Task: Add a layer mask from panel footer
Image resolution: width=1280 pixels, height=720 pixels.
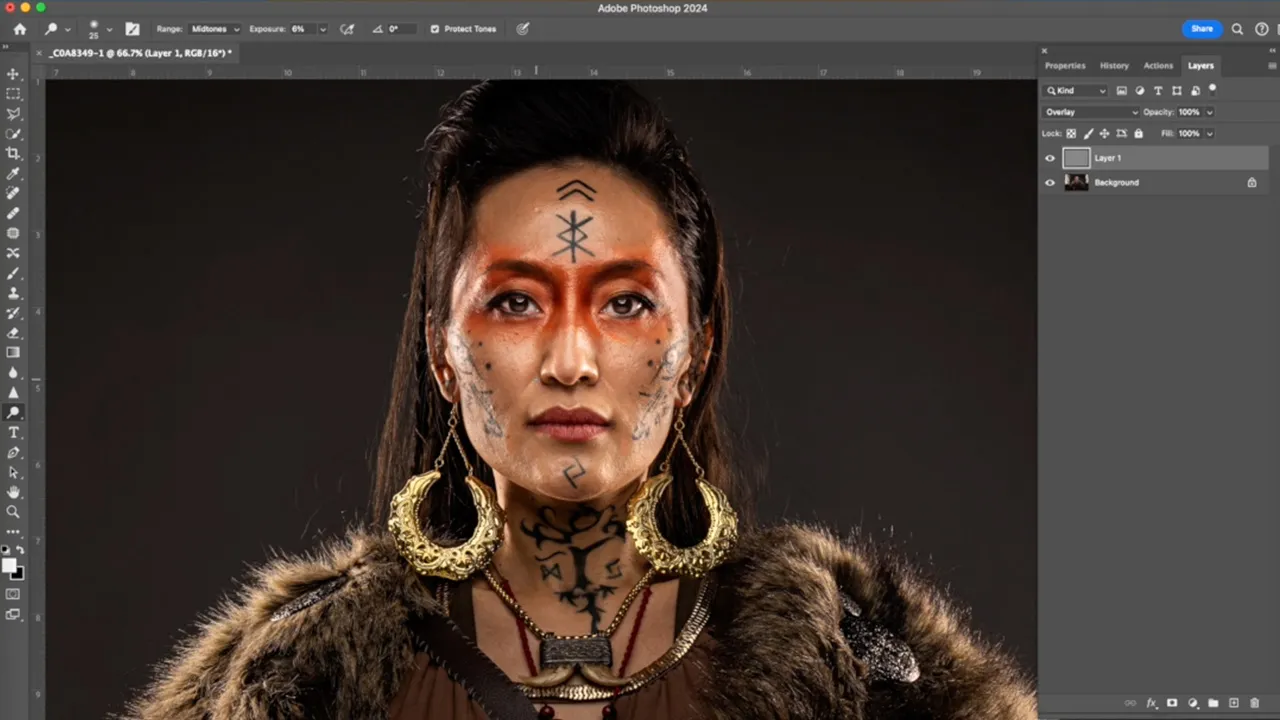Action: pos(1172,703)
